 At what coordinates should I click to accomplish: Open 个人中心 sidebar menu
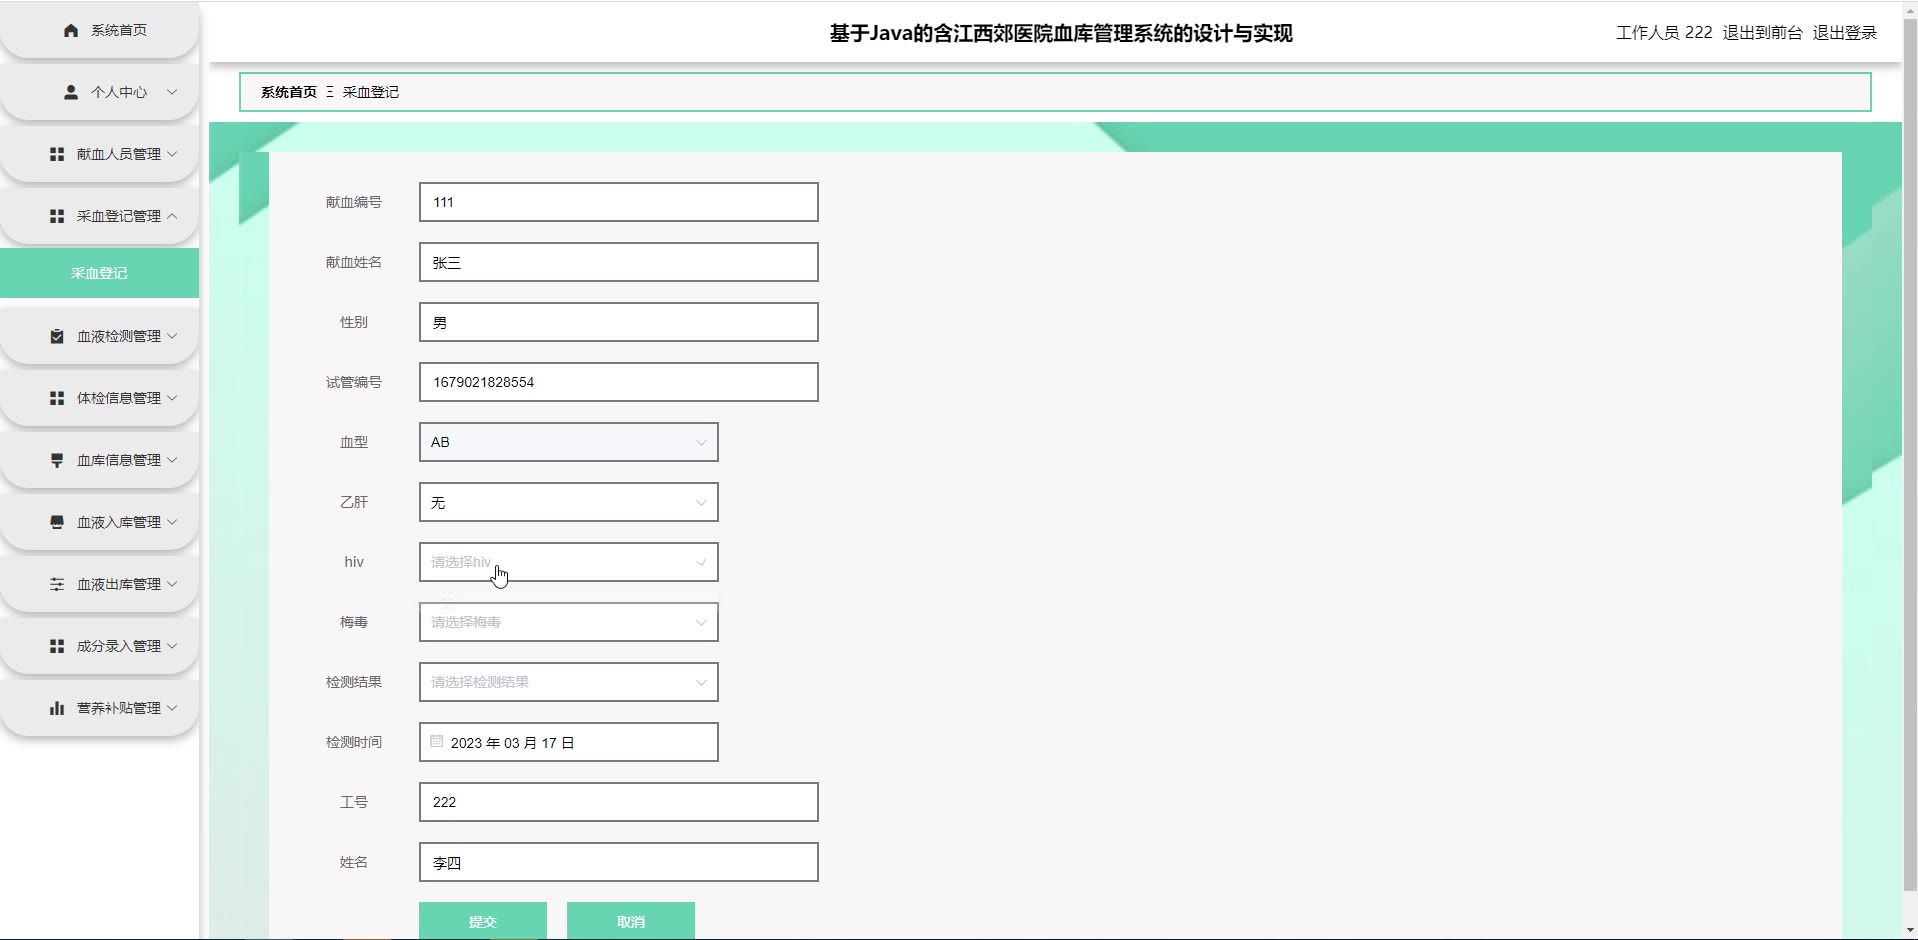click(99, 92)
